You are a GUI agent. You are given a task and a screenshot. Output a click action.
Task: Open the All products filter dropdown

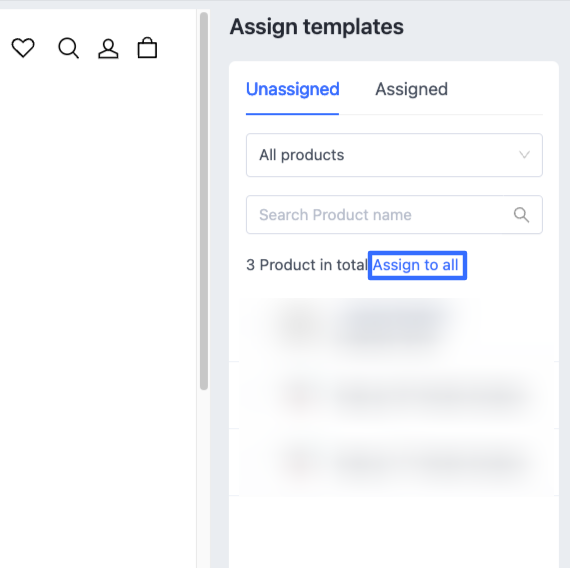coord(394,155)
